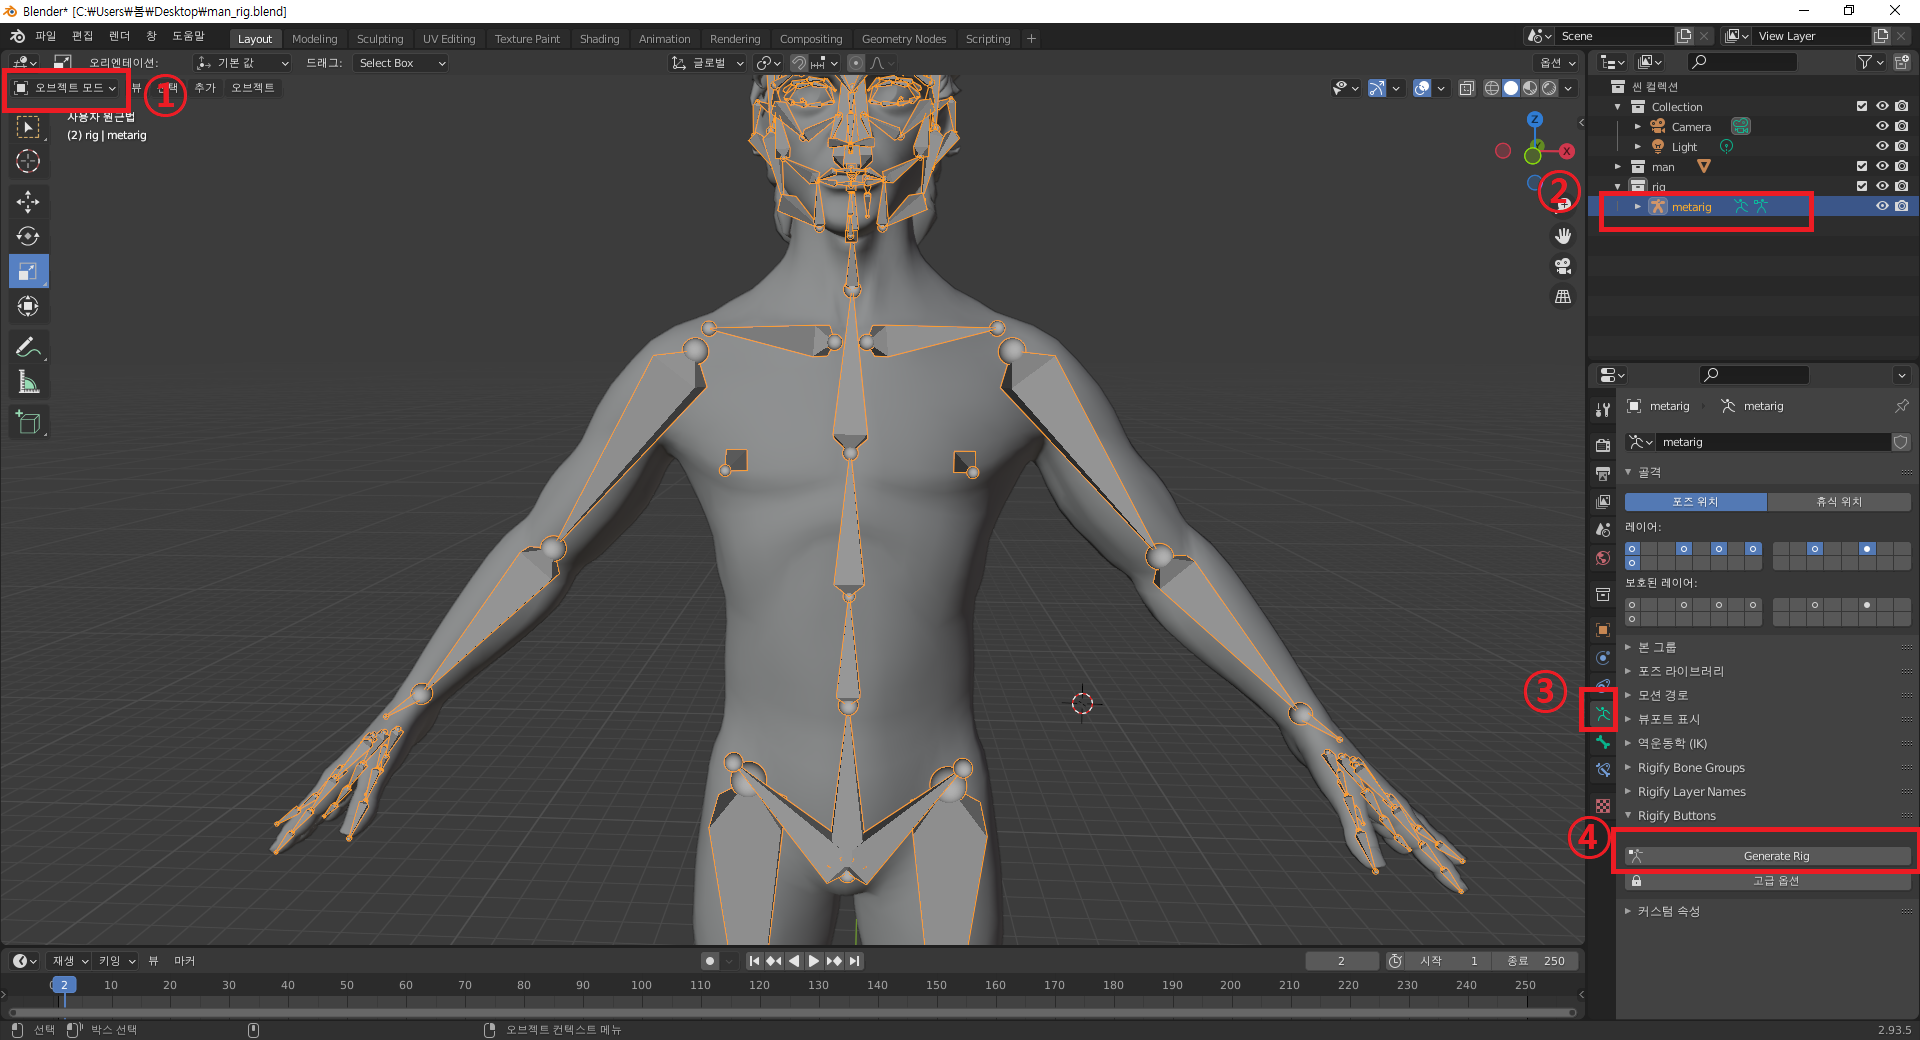
Task: Play the animation in timeline
Action: [x=814, y=961]
